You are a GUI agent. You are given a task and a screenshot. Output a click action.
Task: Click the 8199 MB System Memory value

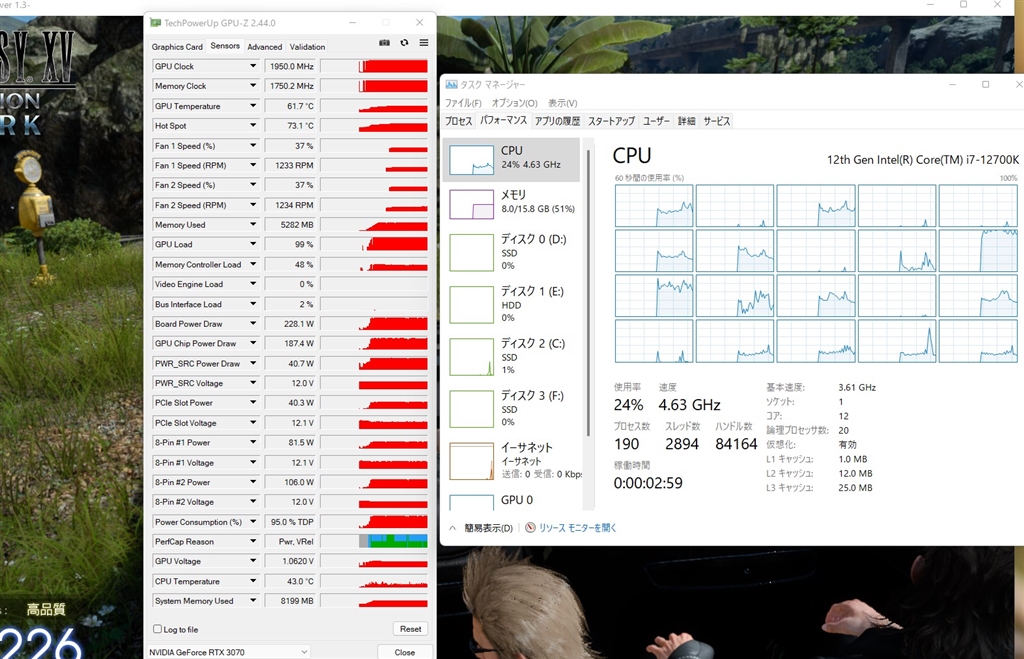290,601
